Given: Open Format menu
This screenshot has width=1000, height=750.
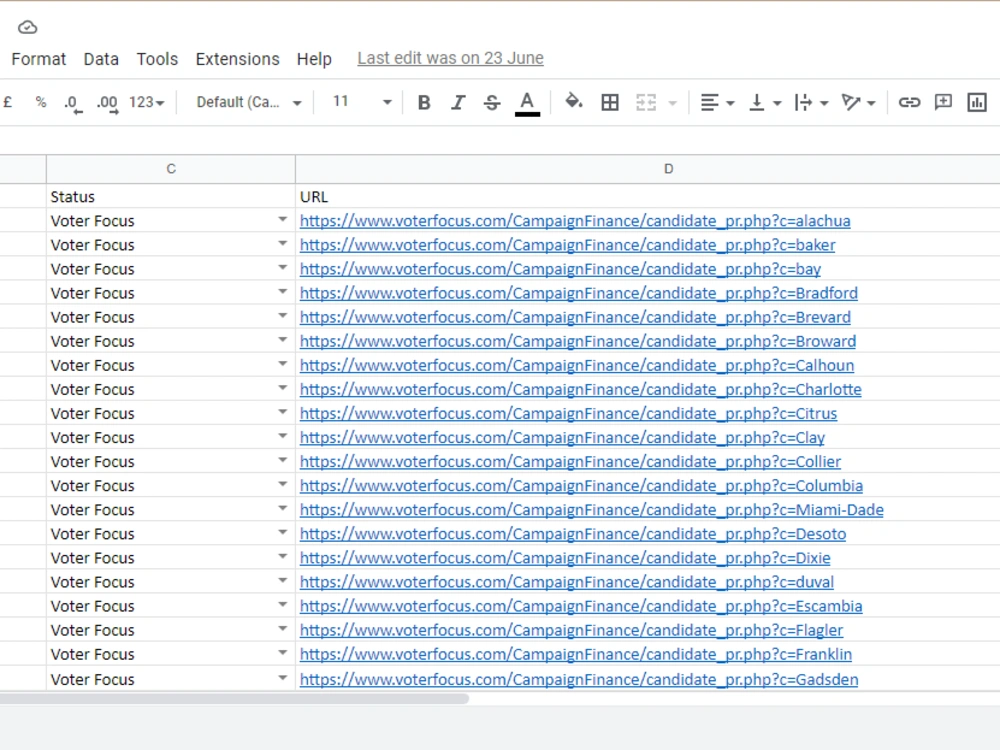Looking at the screenshot, I should pyautogui.click(x=38, y=59).
